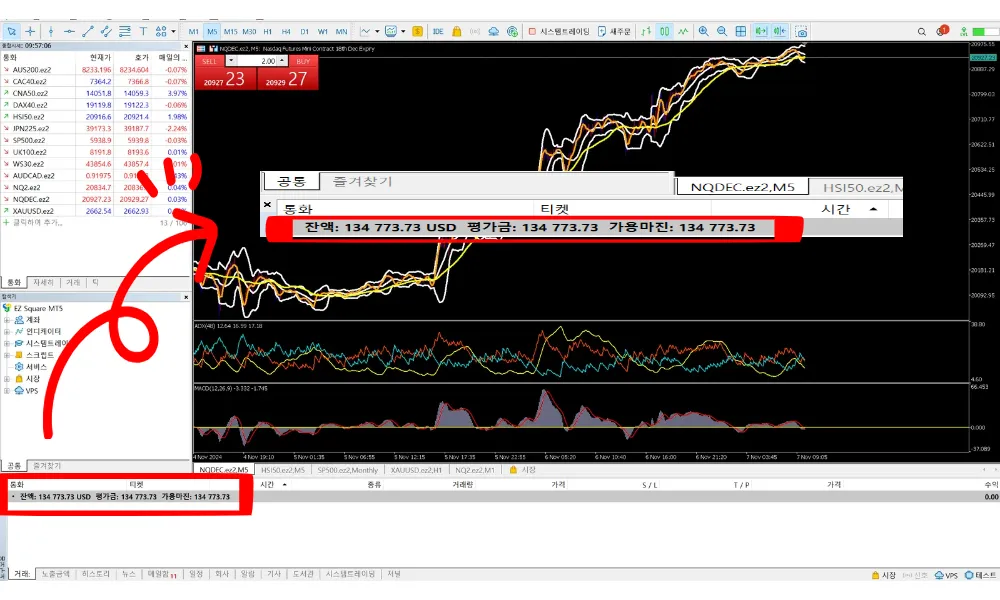Expand the 스크립트 node in Navigator
This screenshot has height=600, width=1000.
6,355
